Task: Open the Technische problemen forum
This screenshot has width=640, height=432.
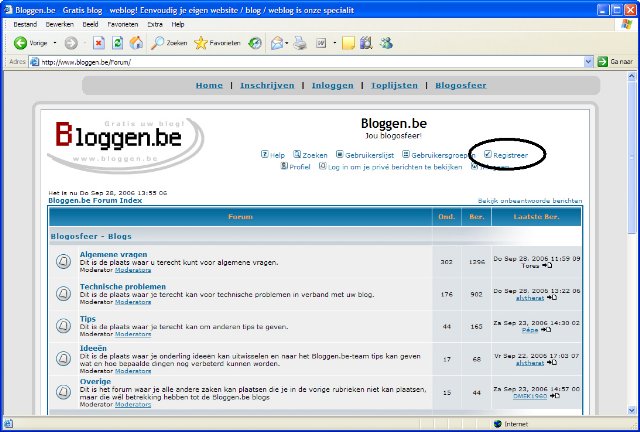Action: [x=123, y=286]
